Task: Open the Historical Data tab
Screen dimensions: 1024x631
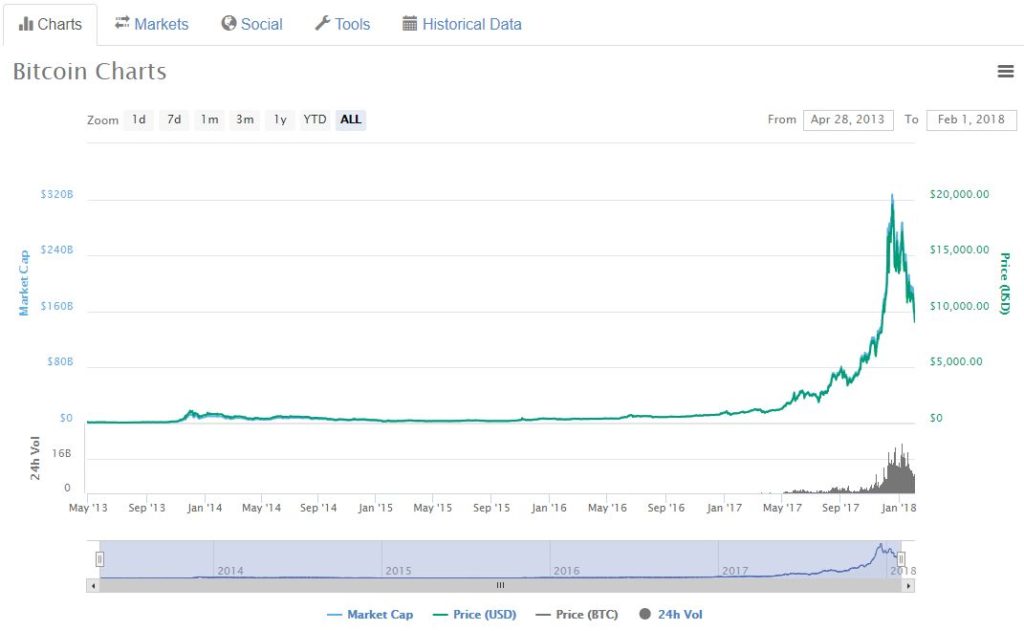Action: tap(462, 24)
